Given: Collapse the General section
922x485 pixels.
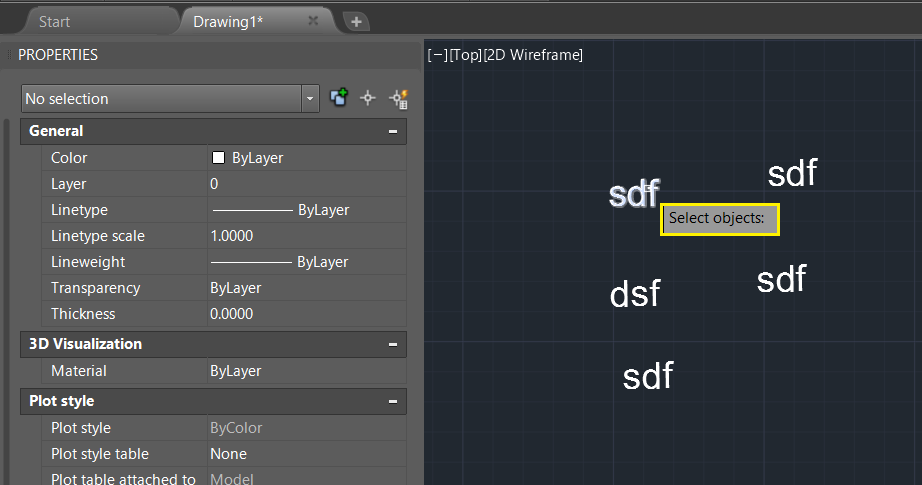Looking at the screenshot, I should (393, 132).
